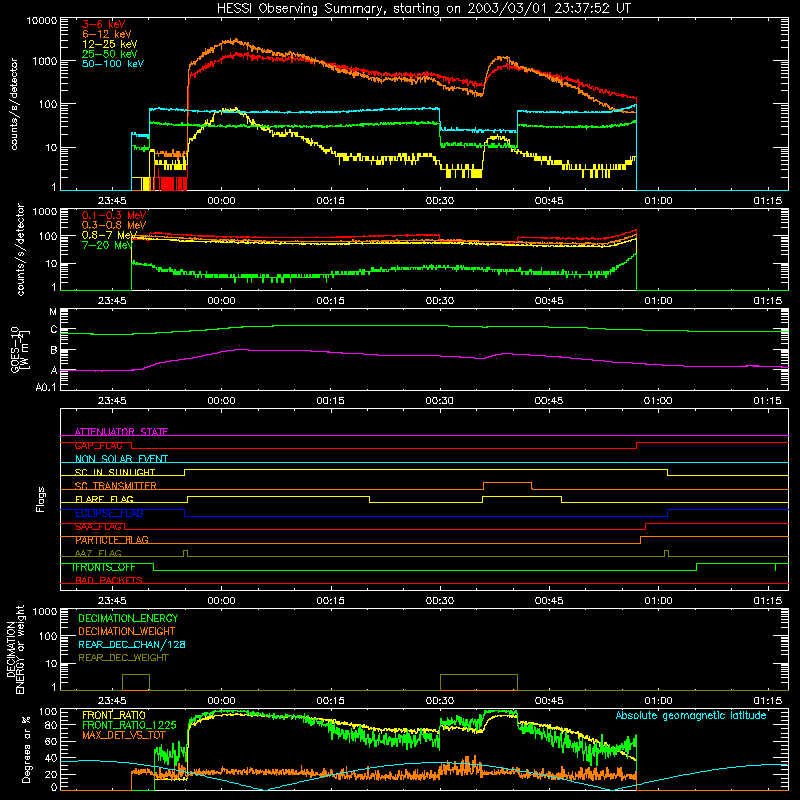800x800 pixels.
Task: Click the 10000 y-axis value on top plot
Action: (42, 21)
